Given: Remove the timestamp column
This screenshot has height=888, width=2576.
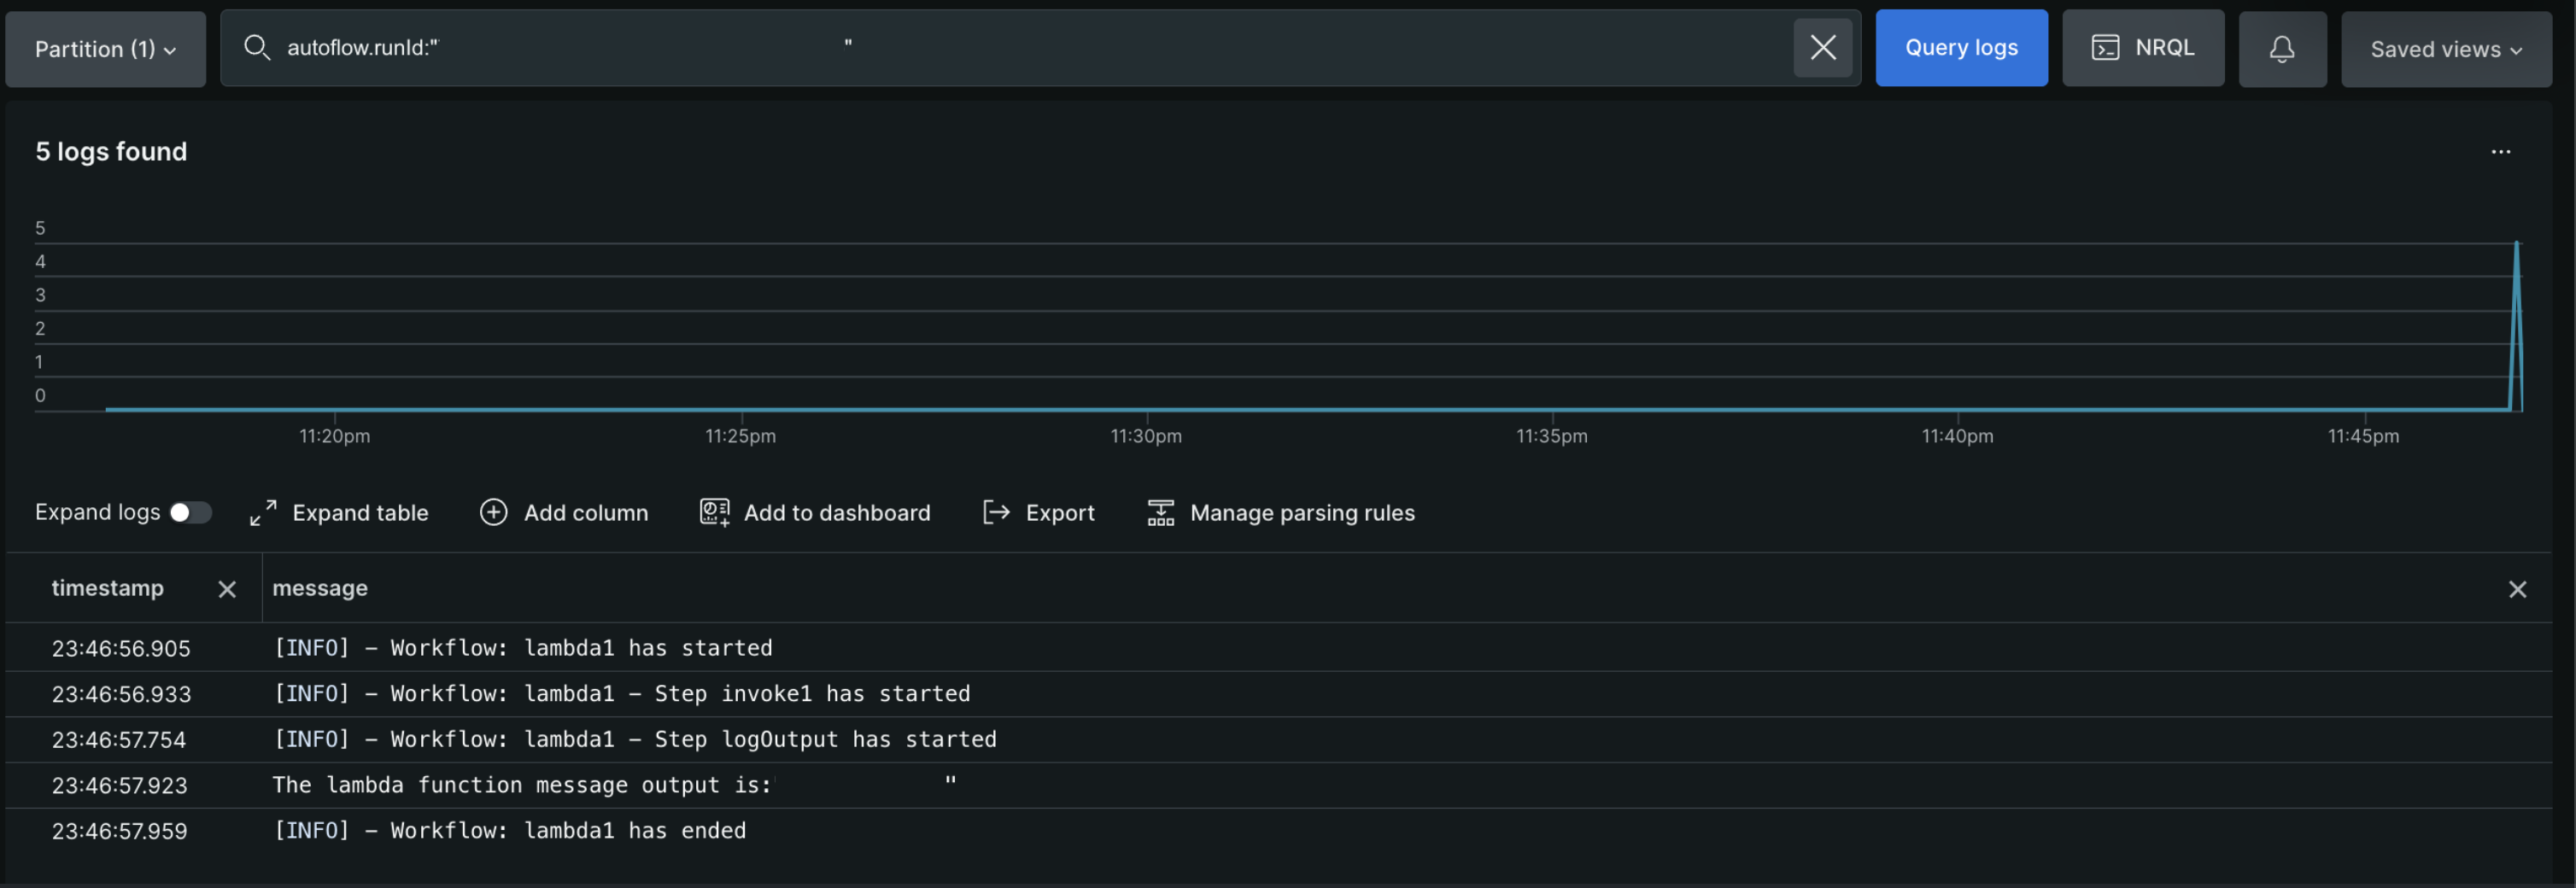Looking at the screenshot, I should [x=226, y=589].
